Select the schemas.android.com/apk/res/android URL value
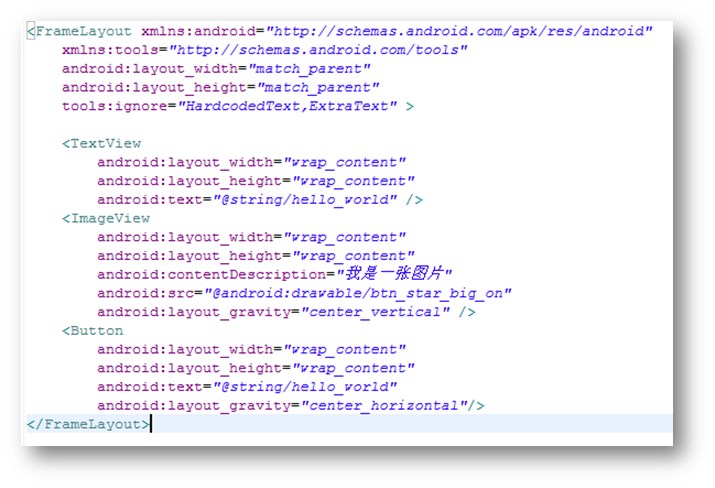The image size is (715, 488). click(x=459, y=31)
